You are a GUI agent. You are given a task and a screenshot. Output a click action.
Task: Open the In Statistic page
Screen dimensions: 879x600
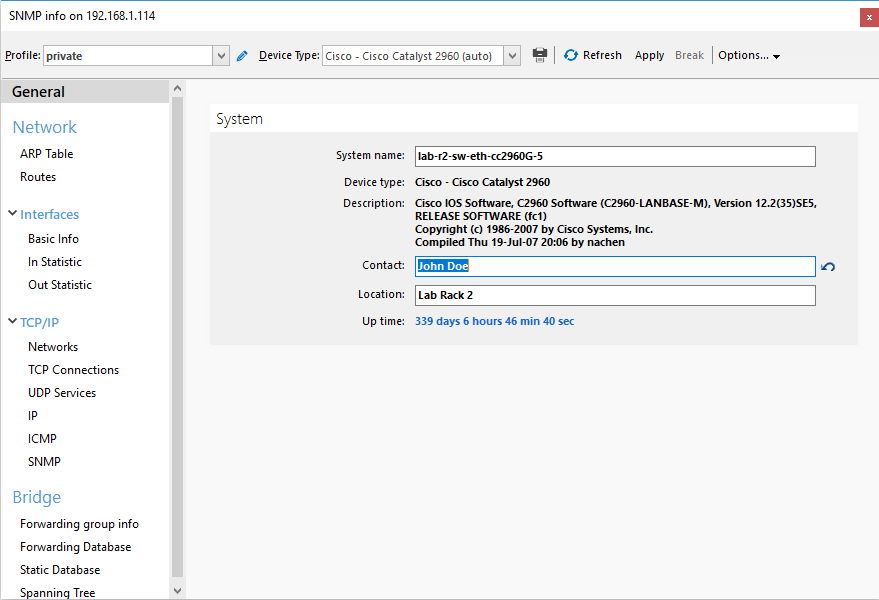click(x=55, y=262)
